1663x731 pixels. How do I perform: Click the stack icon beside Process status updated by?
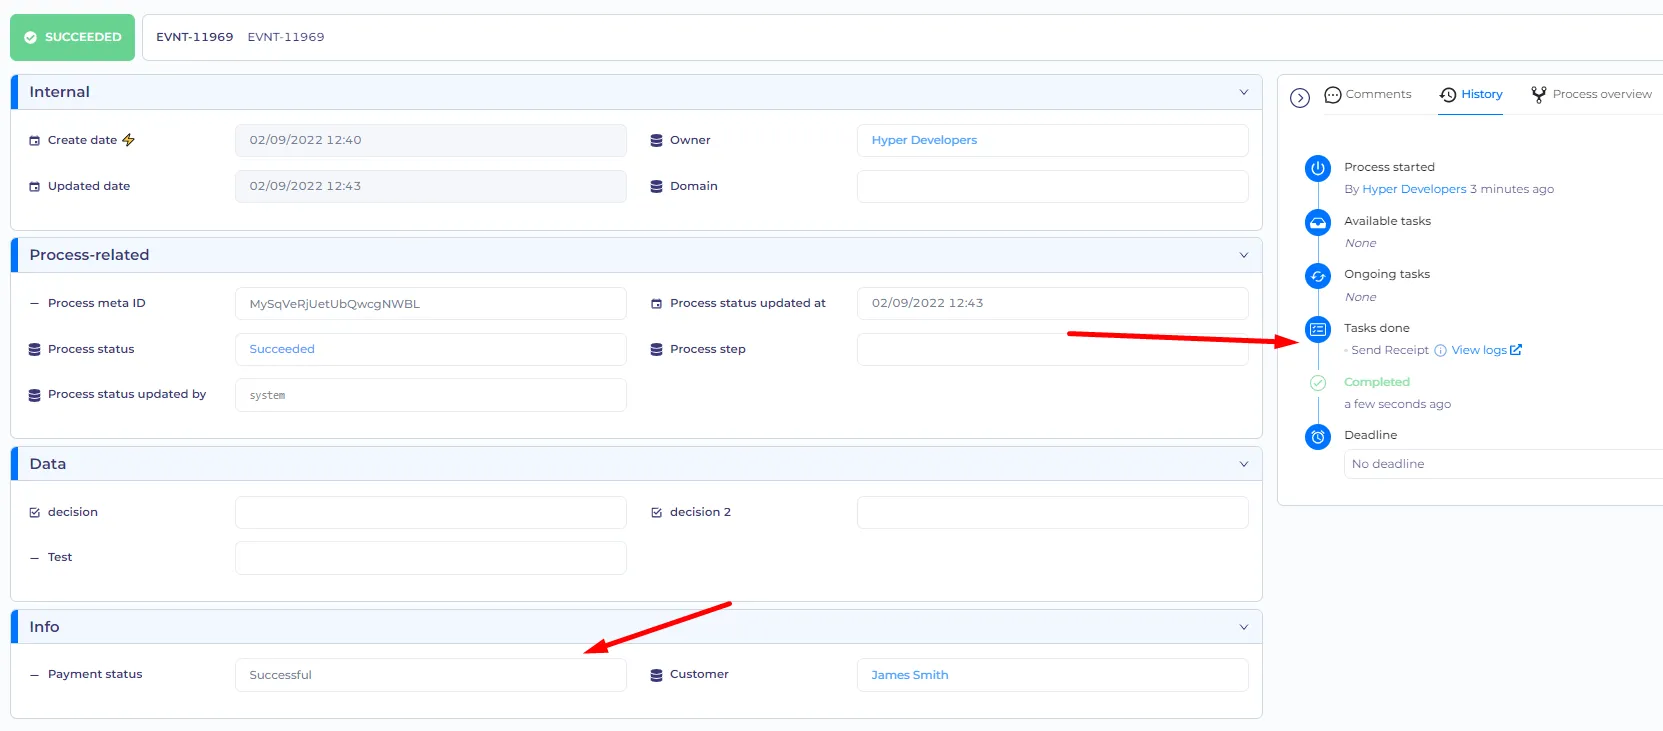pos(34,395)
